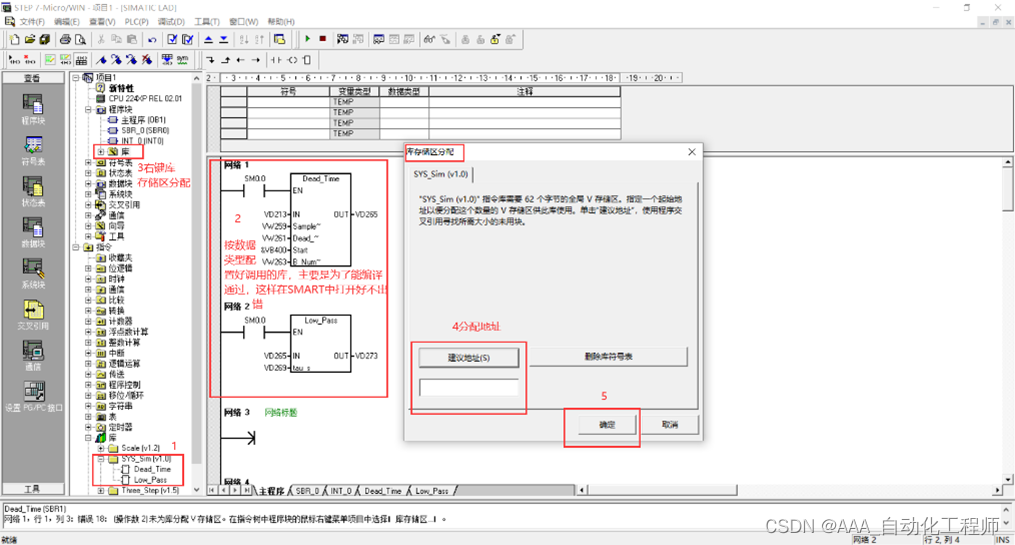Open 交叉引用 from the left navigation bar
The image size is (1015, 545).
point(33,315)
